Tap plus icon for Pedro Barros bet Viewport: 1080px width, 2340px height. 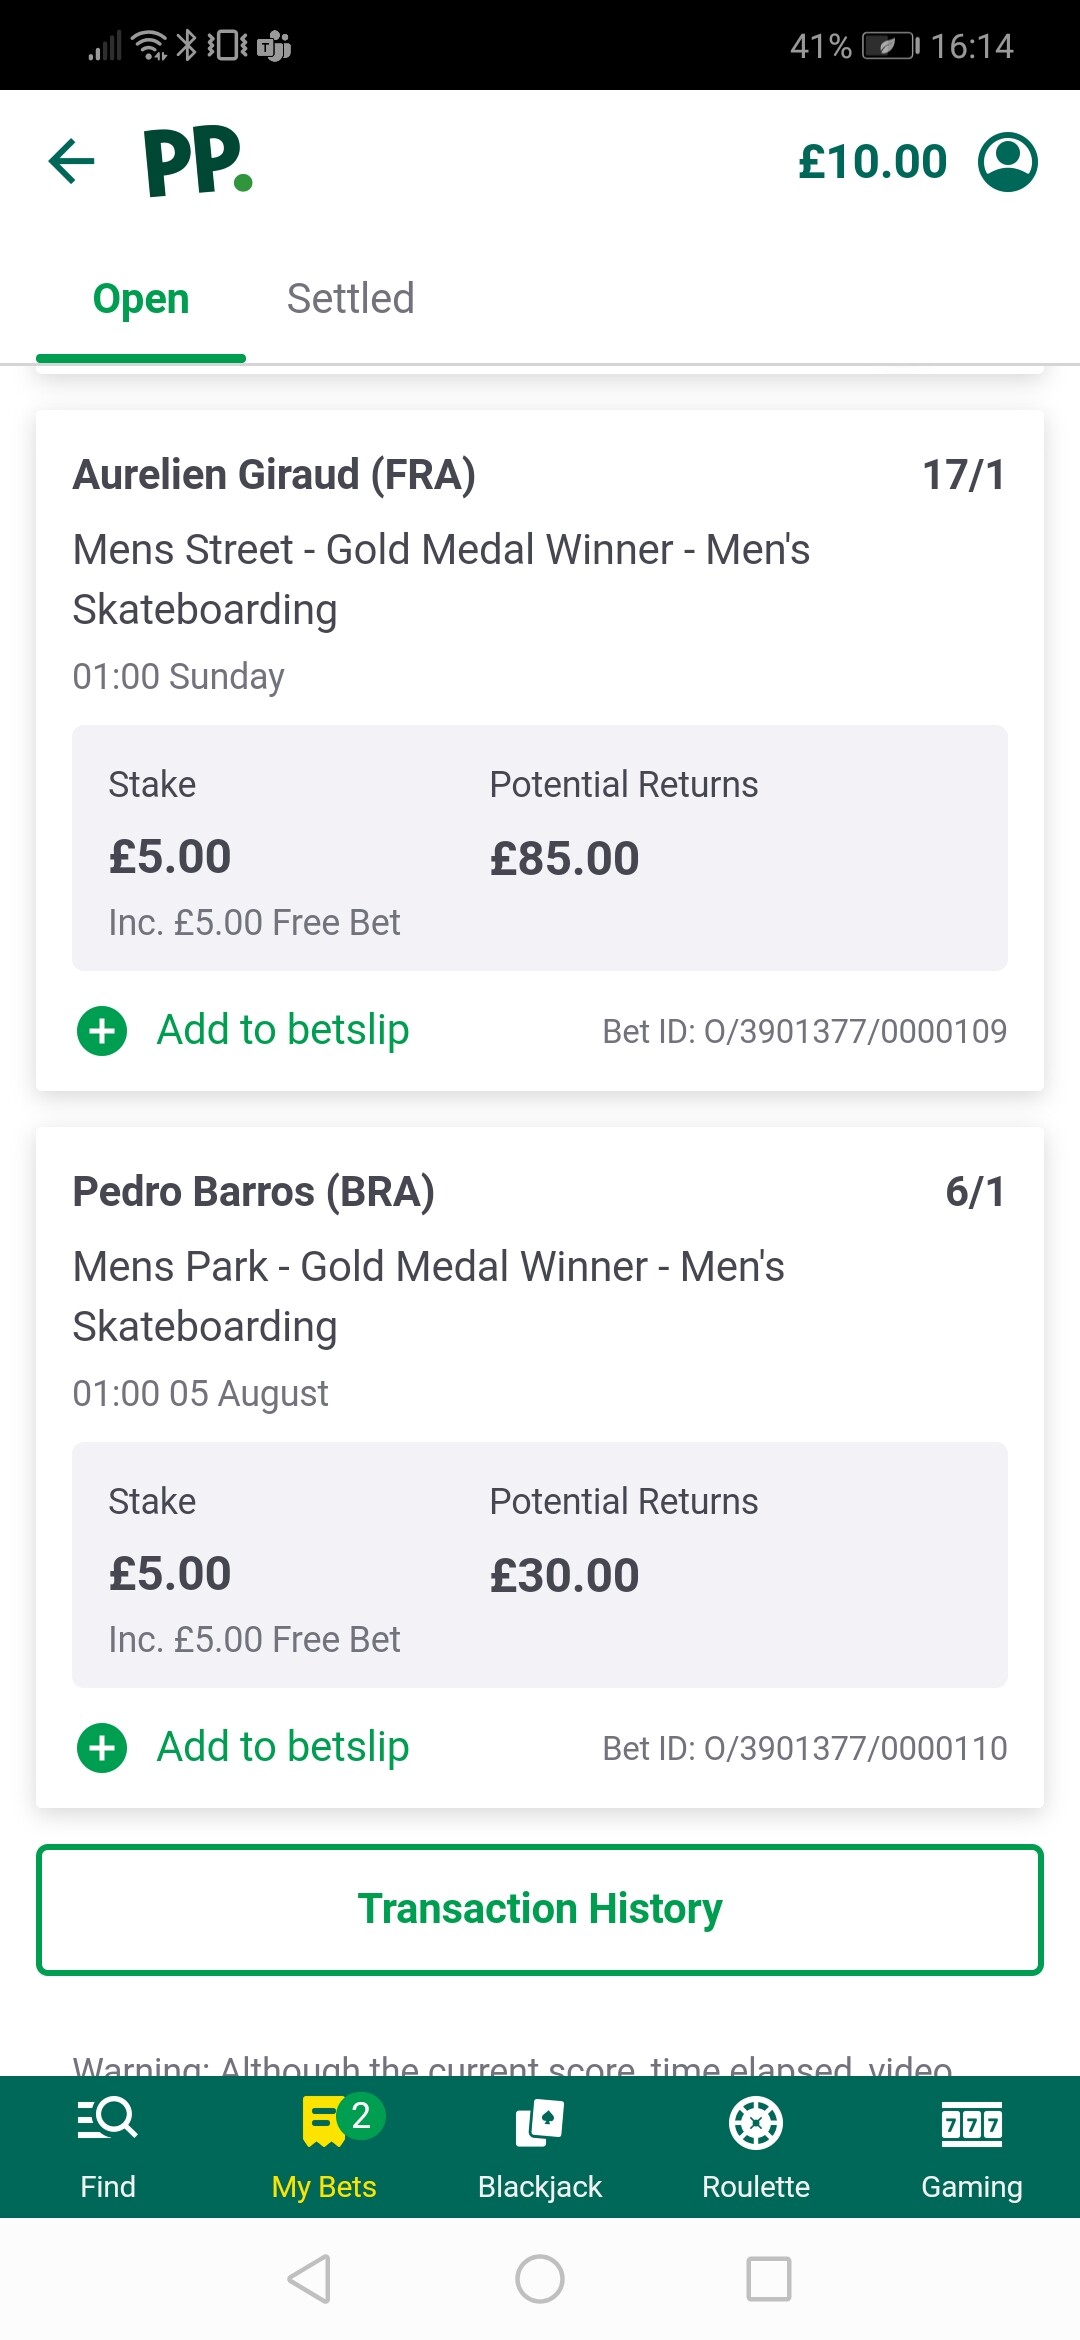click(102, 1748)
